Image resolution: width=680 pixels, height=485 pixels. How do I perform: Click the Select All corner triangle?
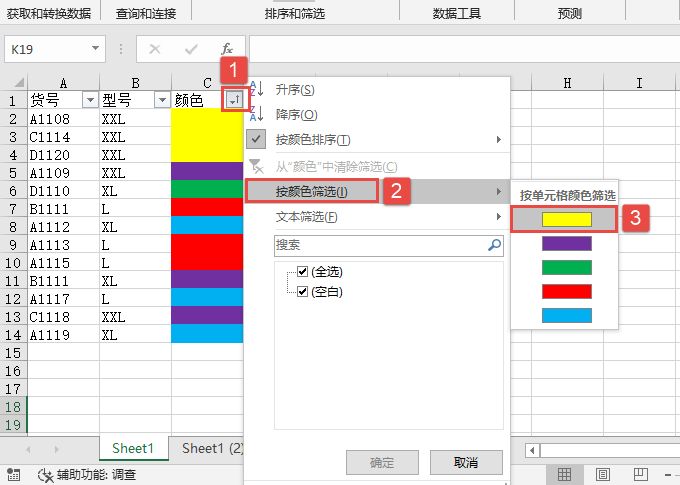tap(18, 82)
